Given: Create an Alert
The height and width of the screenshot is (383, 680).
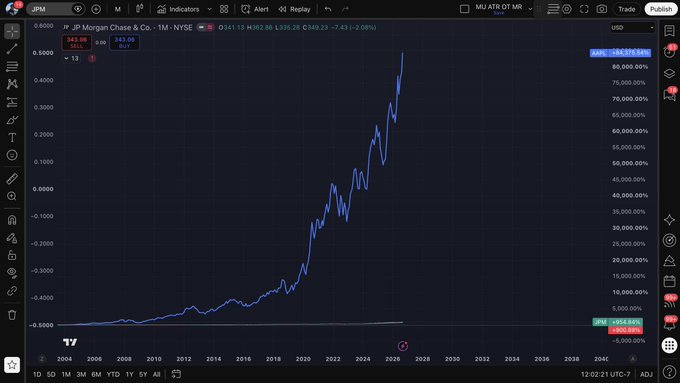Looking at the screenshot, I should (x=255, y=9).
